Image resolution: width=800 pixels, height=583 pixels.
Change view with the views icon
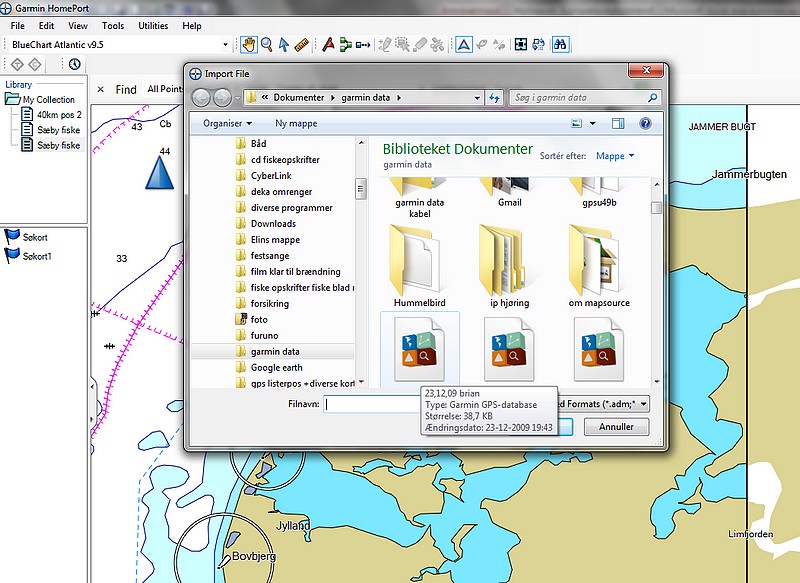click(x=577, y=123)
